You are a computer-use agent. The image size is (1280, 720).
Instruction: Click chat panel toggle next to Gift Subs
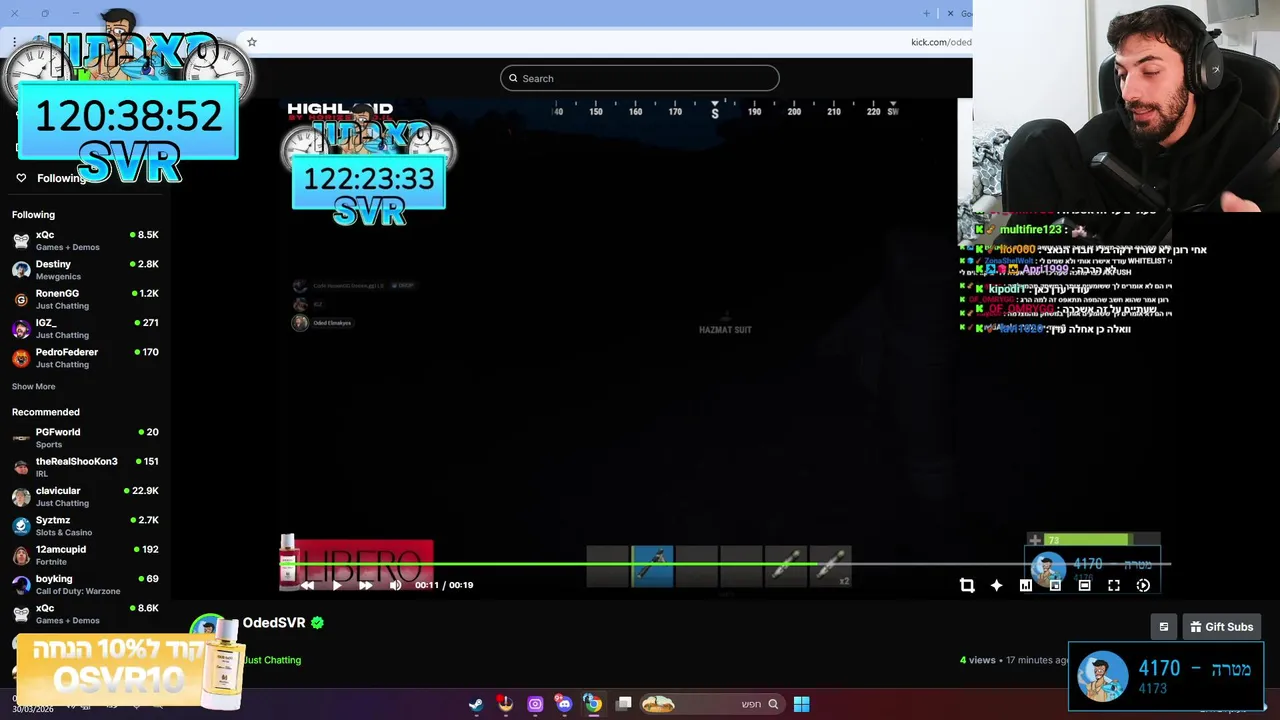coord(1163,627)
